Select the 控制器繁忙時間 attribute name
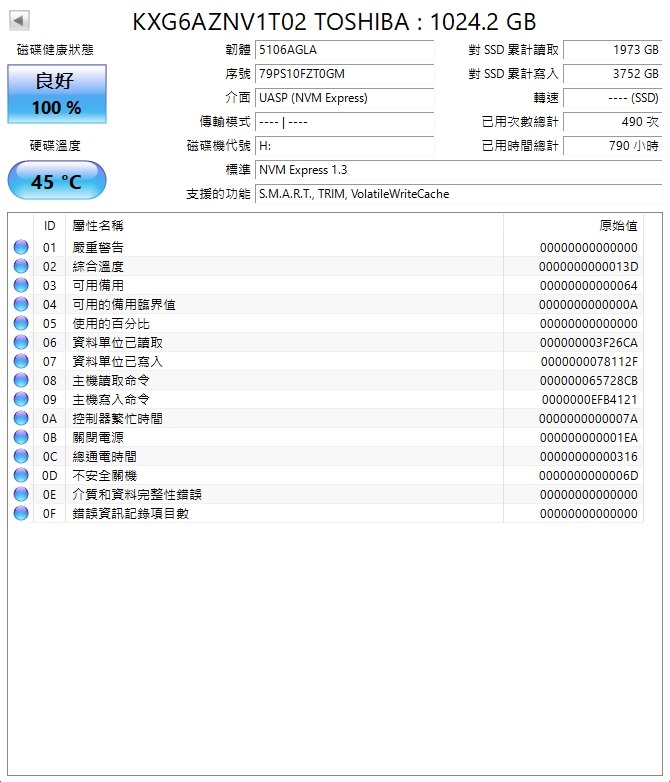The width and height of the screenshot is (670, 782). click(x=117, y=418)
